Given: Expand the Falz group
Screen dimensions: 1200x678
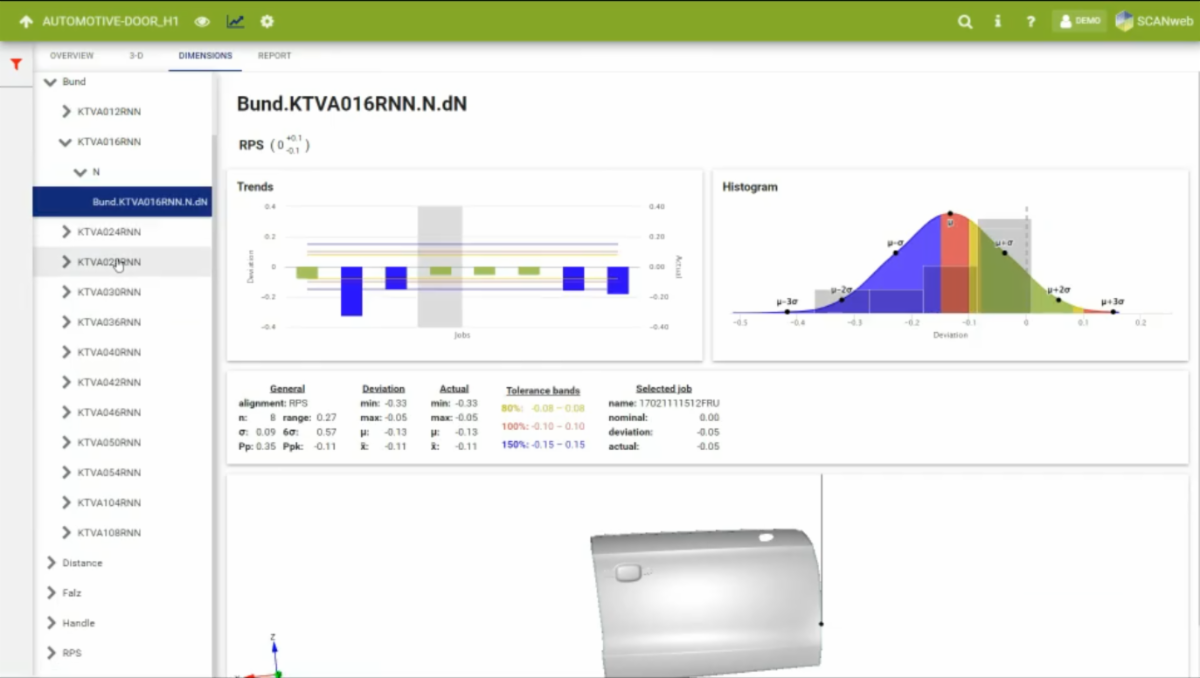Looking at the screenshot, I should [x=51, y=593].
